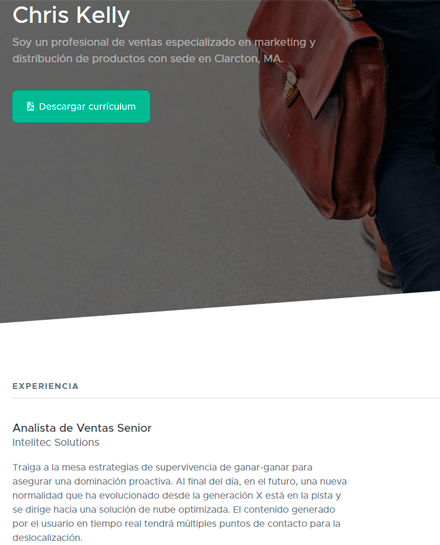Click the word deslocalización at paragraph end
This screenshot has width=440, height=545.
[47, 538]
